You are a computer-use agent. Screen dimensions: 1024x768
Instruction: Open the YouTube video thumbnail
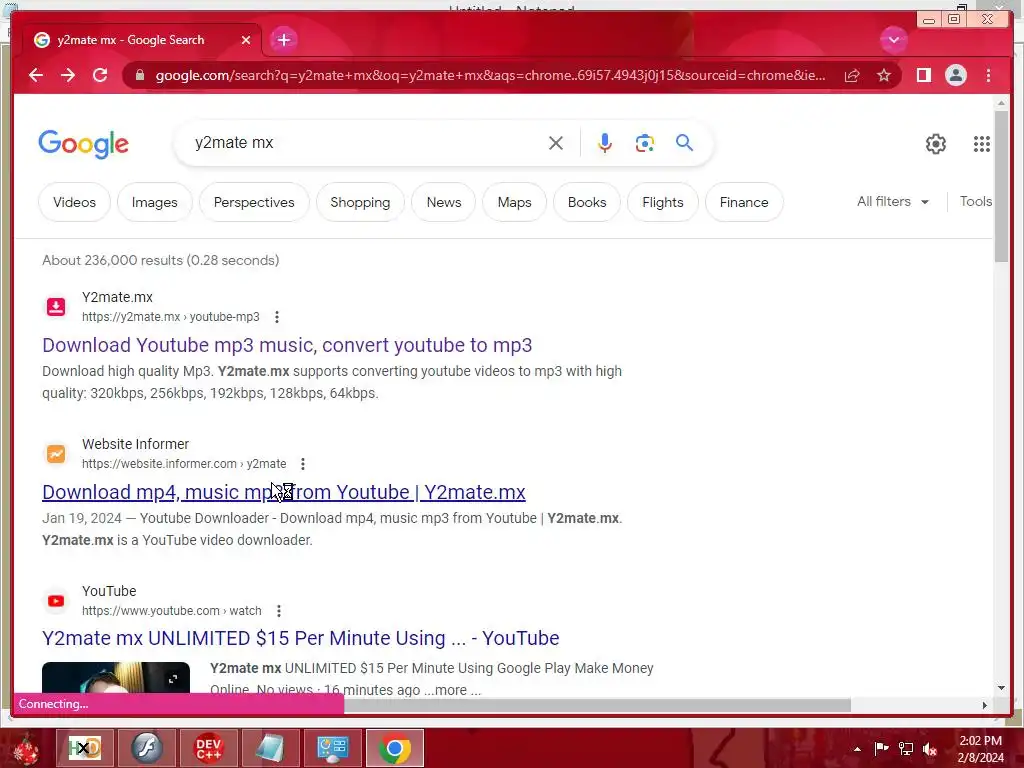click(116, 678)
